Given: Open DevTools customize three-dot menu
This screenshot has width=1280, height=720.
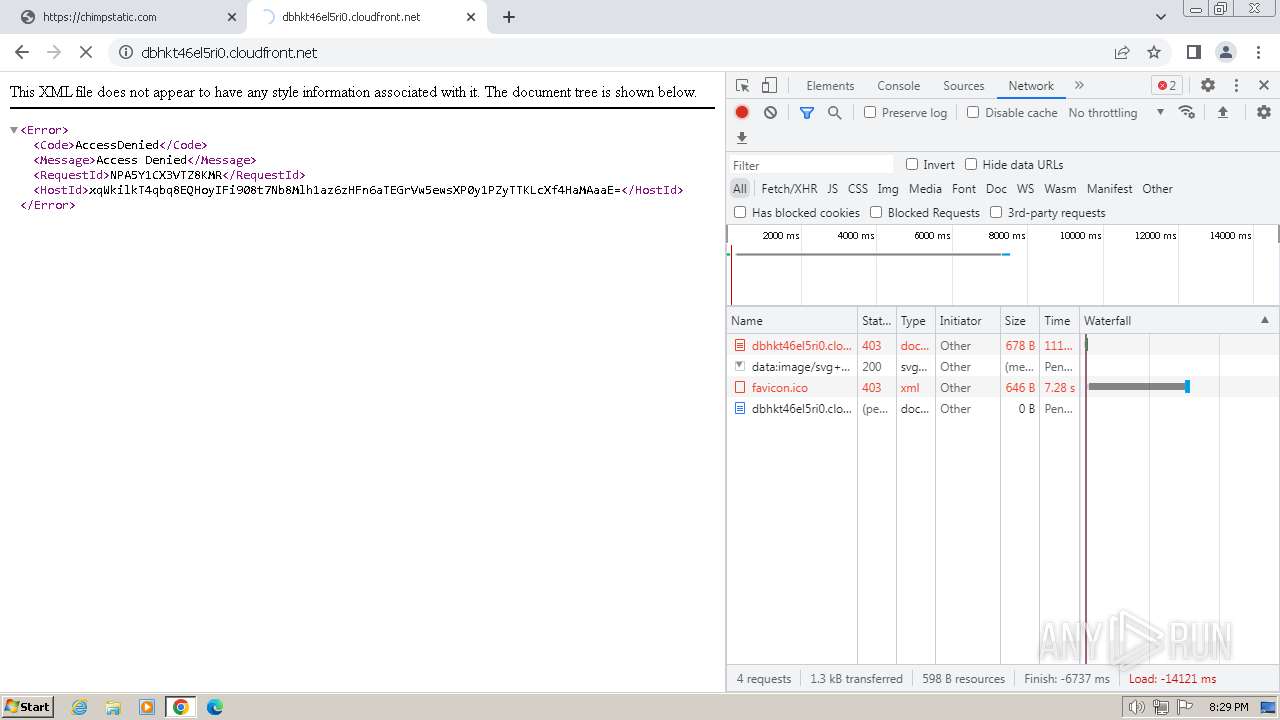Looking at the screenshot, I should (1236, 85).
